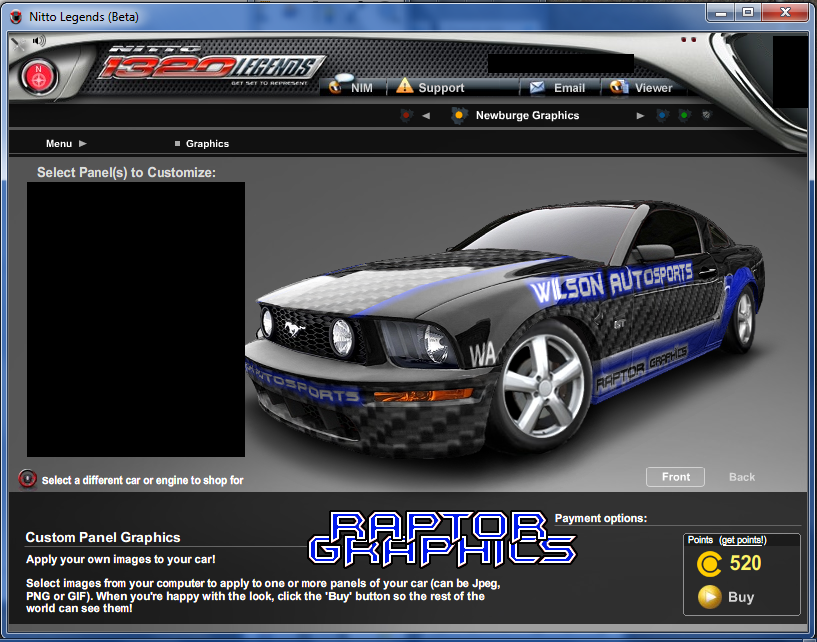This screenshot has width=817, height=642.
Task: Show the Back view of the car
Action: pos(742,477)
